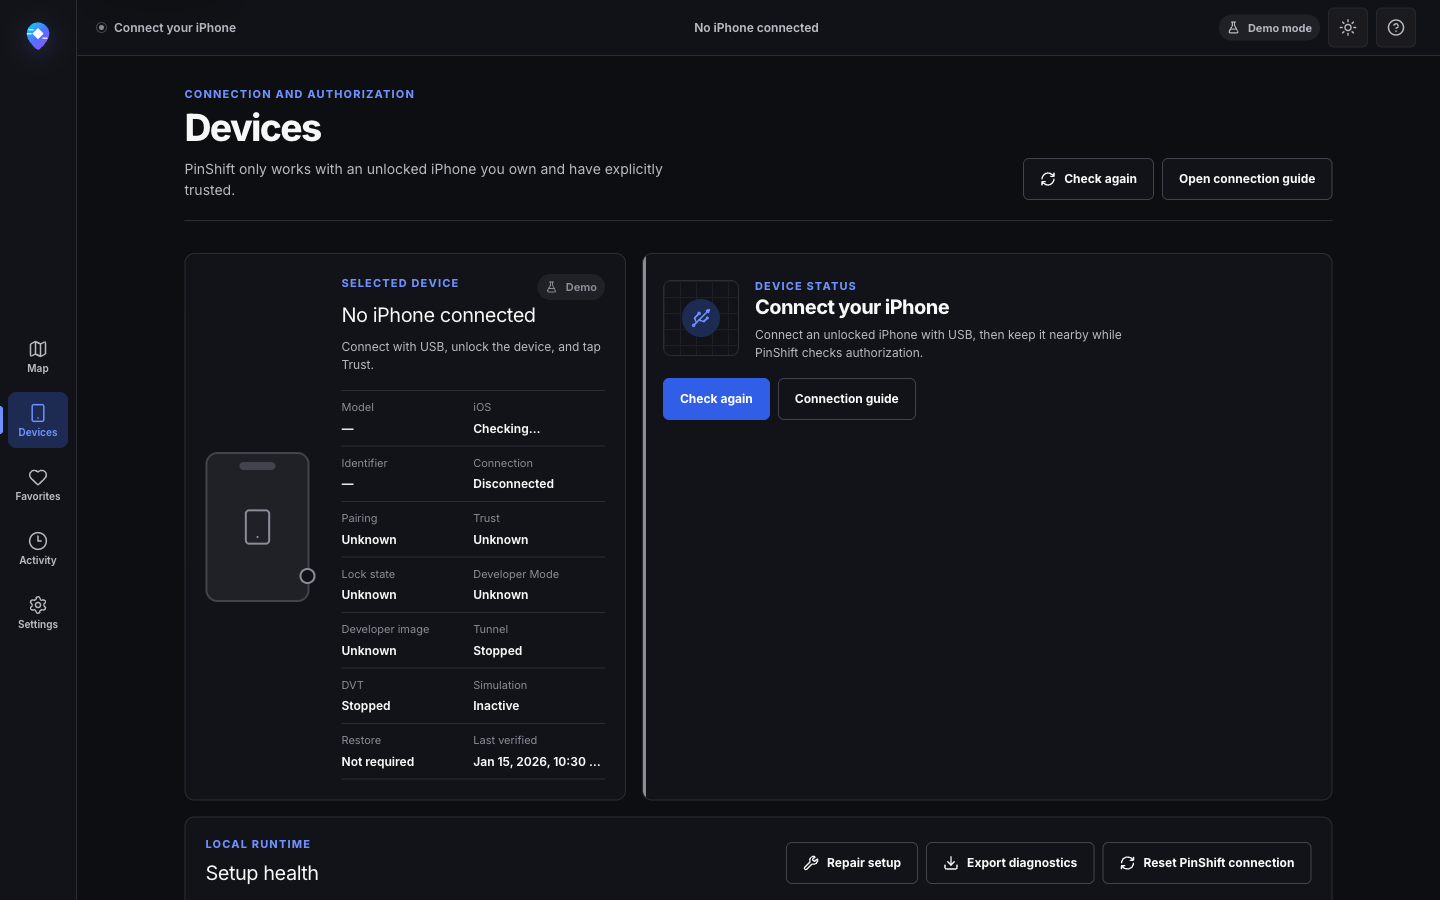Open the help question mark icon
This screenshot has width=1440, height=900.
click(x=1396, y=28)
